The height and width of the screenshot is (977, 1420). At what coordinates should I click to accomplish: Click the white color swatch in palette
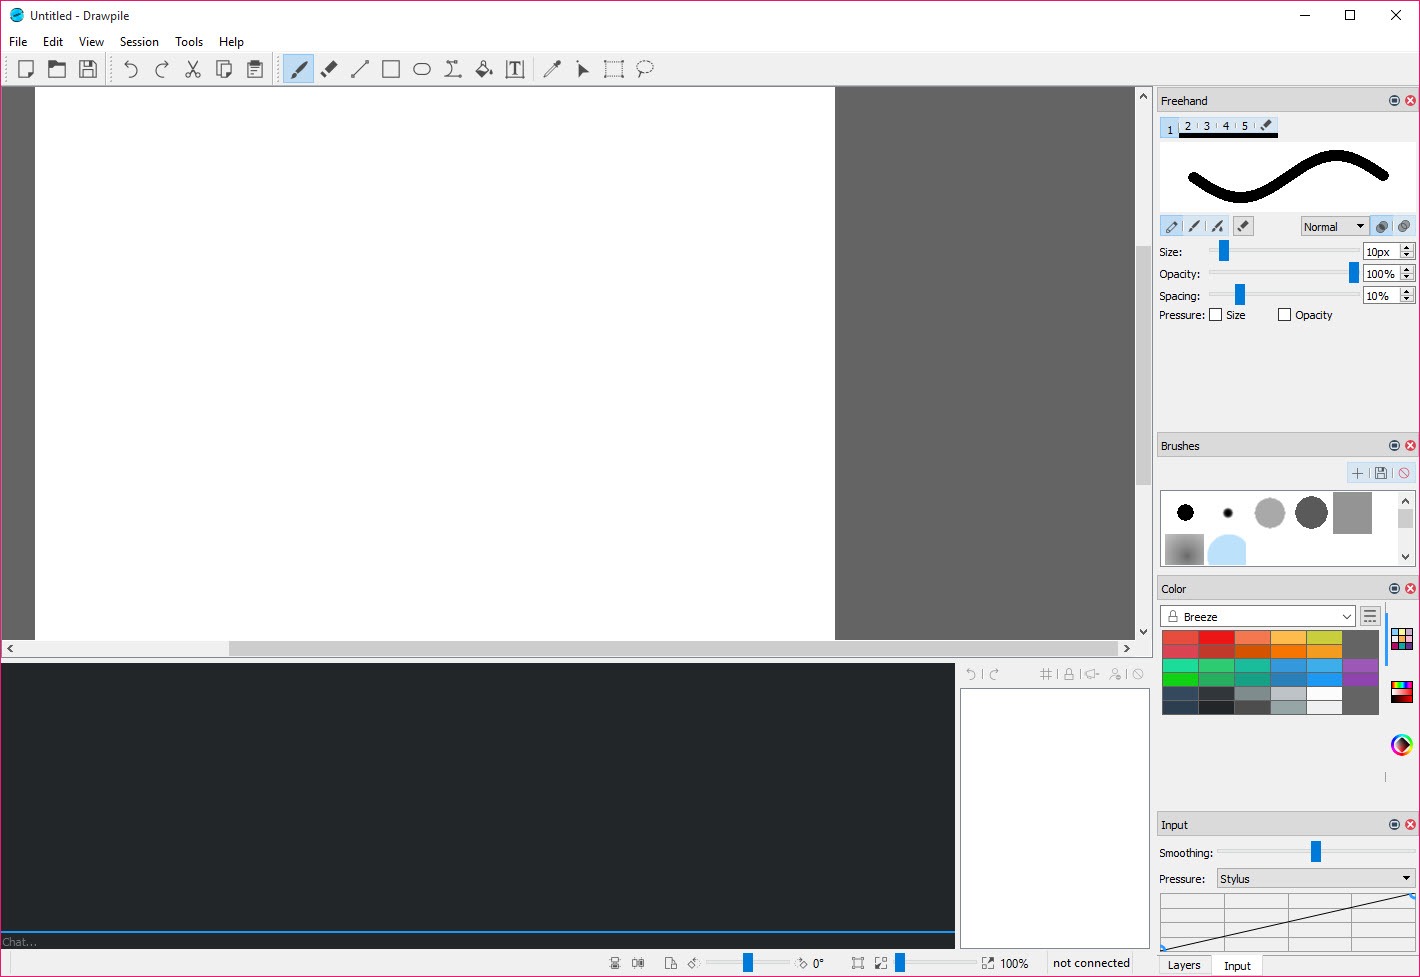(1324, 693)
